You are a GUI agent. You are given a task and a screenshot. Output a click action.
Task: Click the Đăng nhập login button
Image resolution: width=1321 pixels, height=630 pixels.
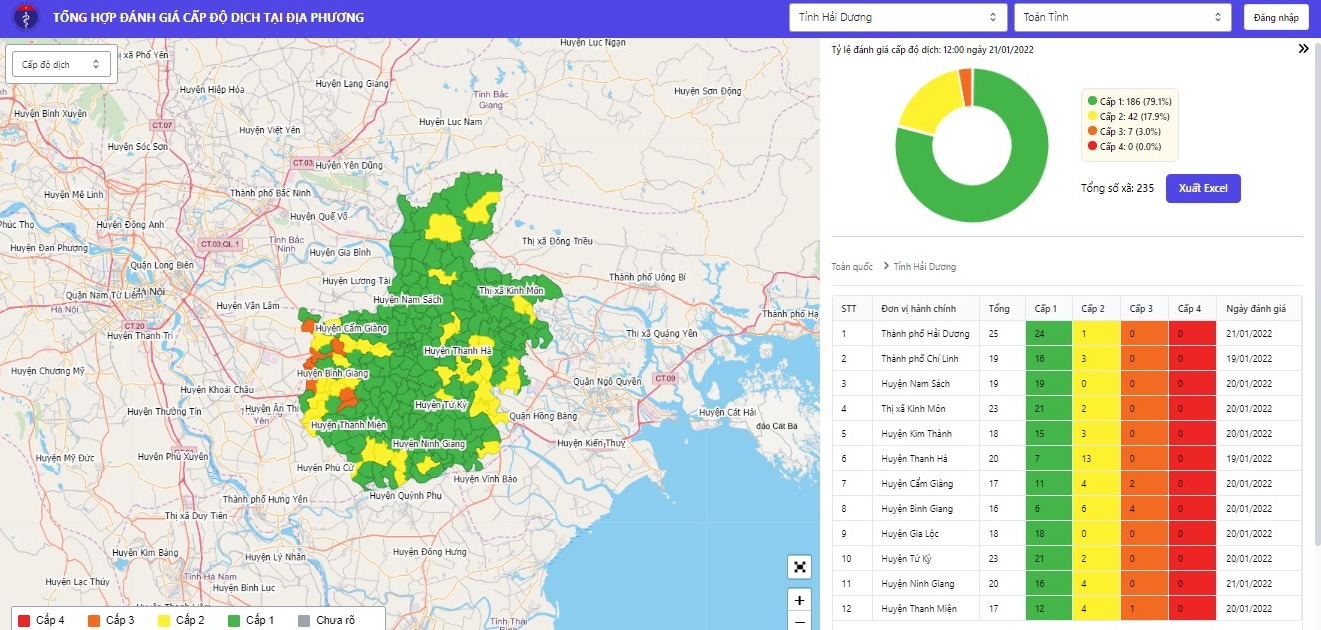[x=1275, y=18]
